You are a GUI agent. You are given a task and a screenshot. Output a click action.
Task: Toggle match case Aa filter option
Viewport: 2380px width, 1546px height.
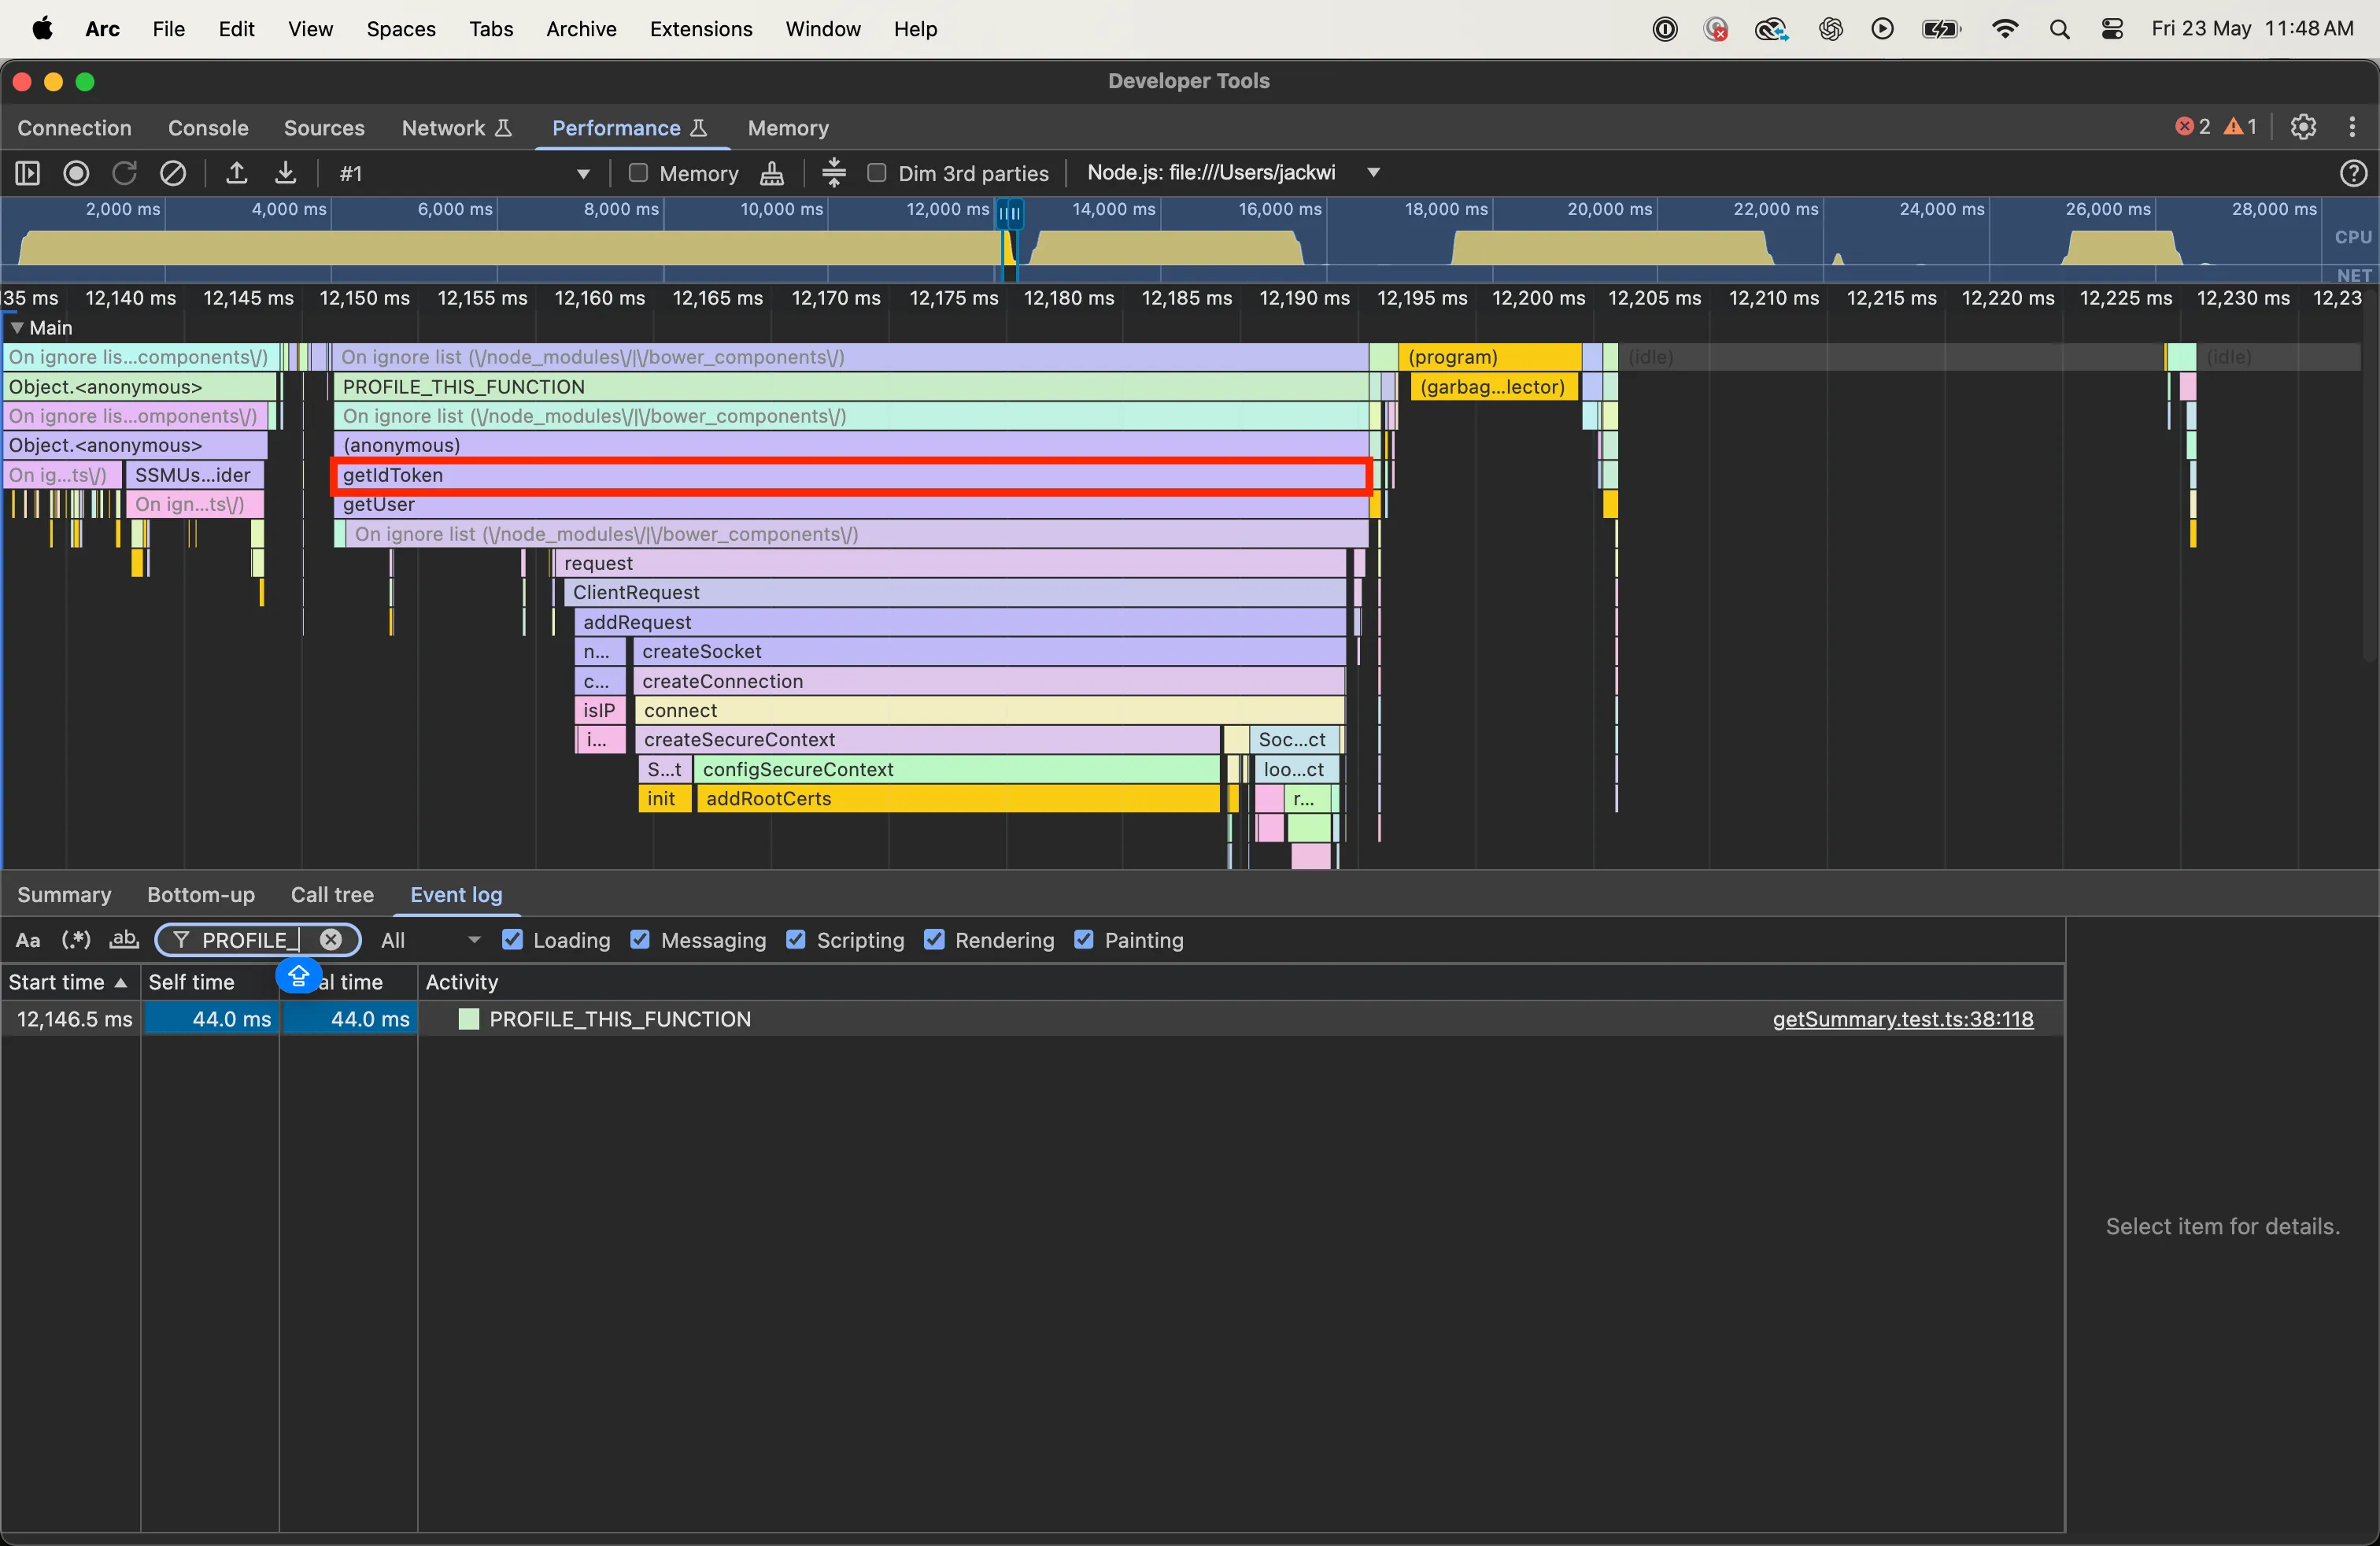click(x=28, y=940)
